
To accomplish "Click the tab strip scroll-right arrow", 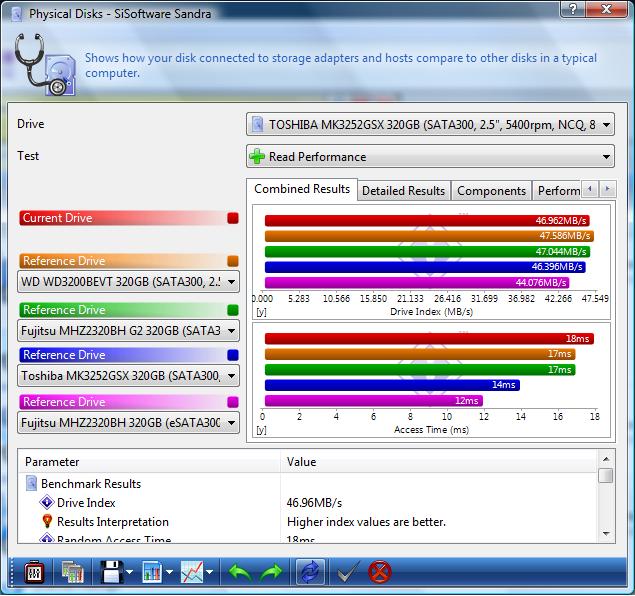I will pyautogui.click(x=607, y=189).
